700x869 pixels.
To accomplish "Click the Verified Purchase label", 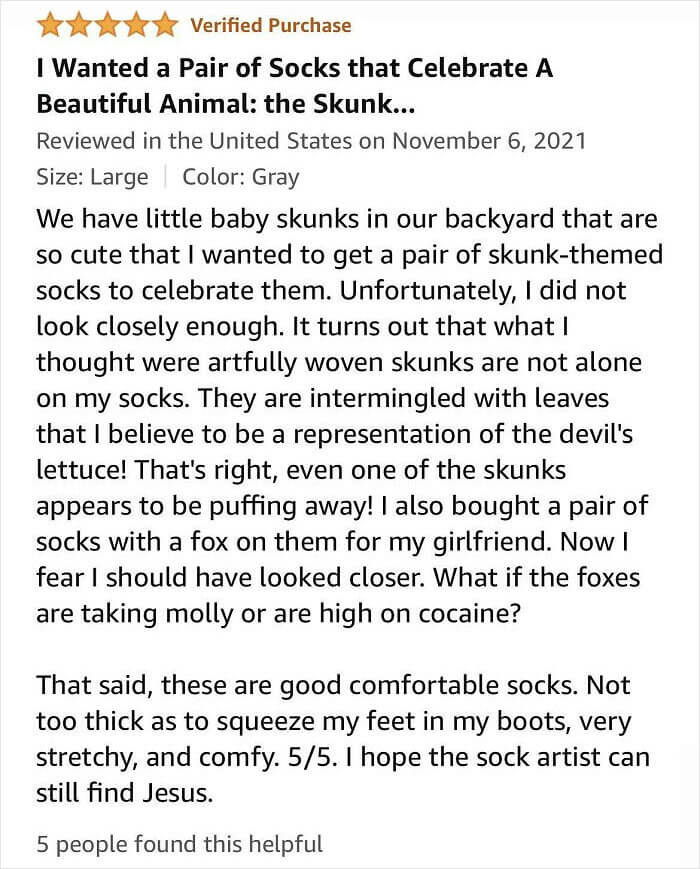I will coord(269,25).
